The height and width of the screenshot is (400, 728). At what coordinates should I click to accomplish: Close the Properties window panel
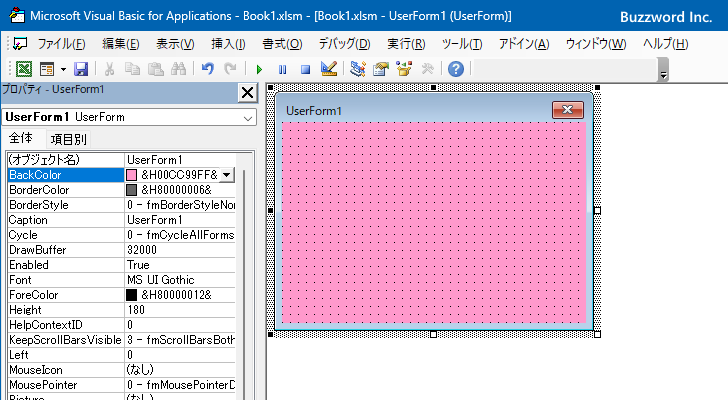click(x=247, y=93)
